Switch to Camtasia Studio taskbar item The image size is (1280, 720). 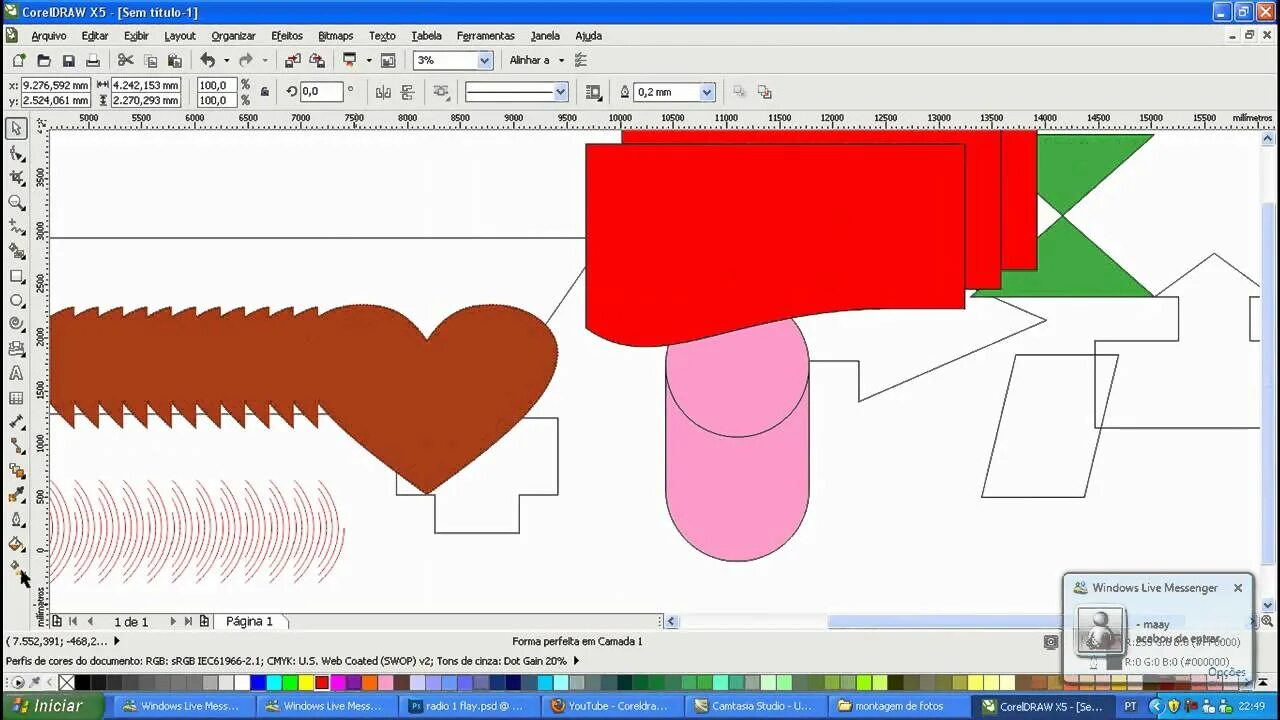[x=757, y=706]
